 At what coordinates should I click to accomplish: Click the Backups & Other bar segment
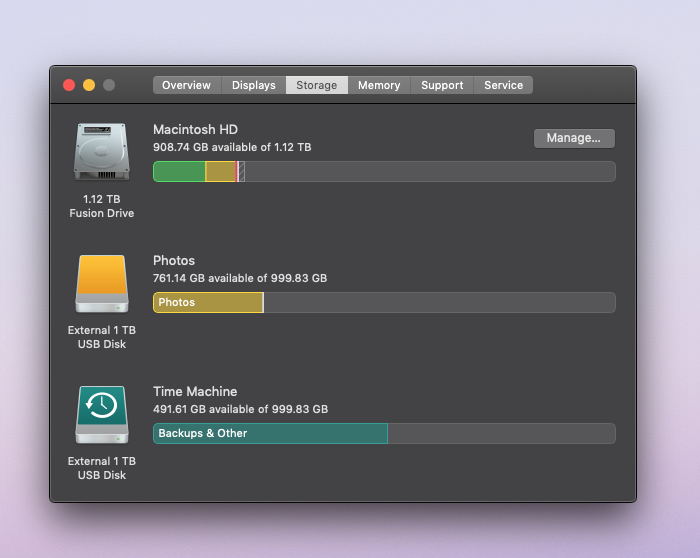click(271, 433)
